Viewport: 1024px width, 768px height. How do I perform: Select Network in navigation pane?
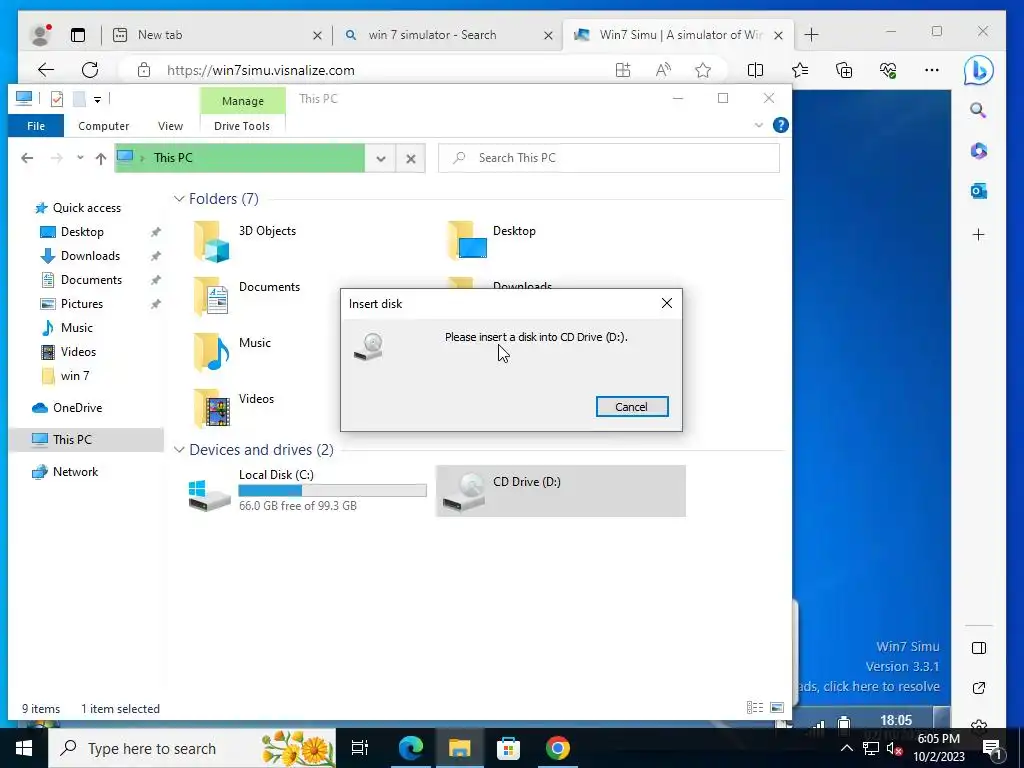[x=75, y=472]
